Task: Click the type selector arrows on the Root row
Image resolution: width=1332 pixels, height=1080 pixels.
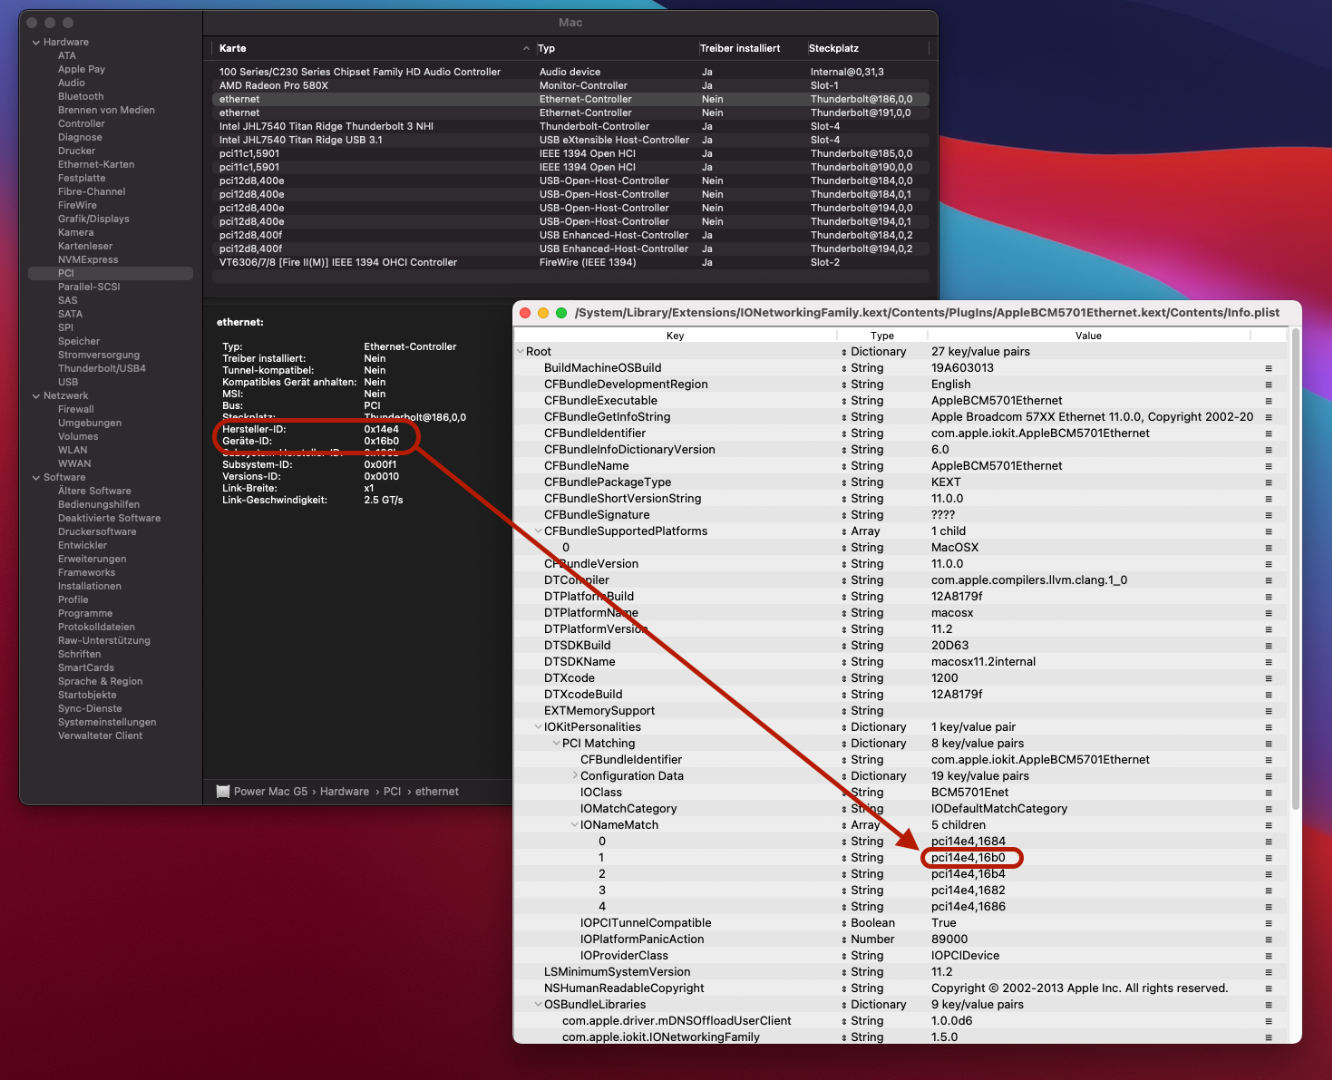Action: [x=843, y=352]
